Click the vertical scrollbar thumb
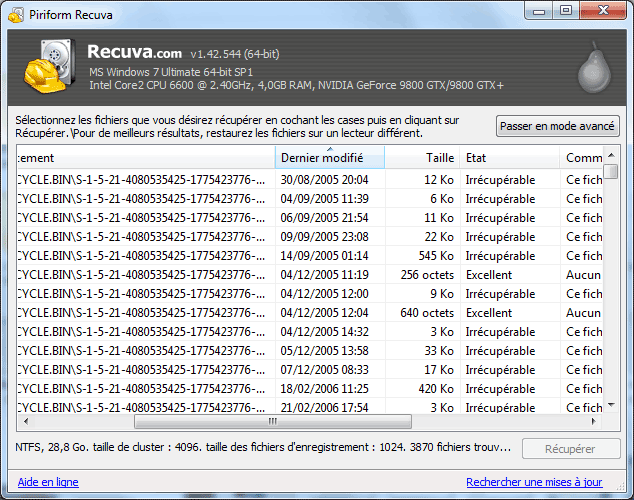Viewport: 634px width, 500px height. (x=611, y=171)
